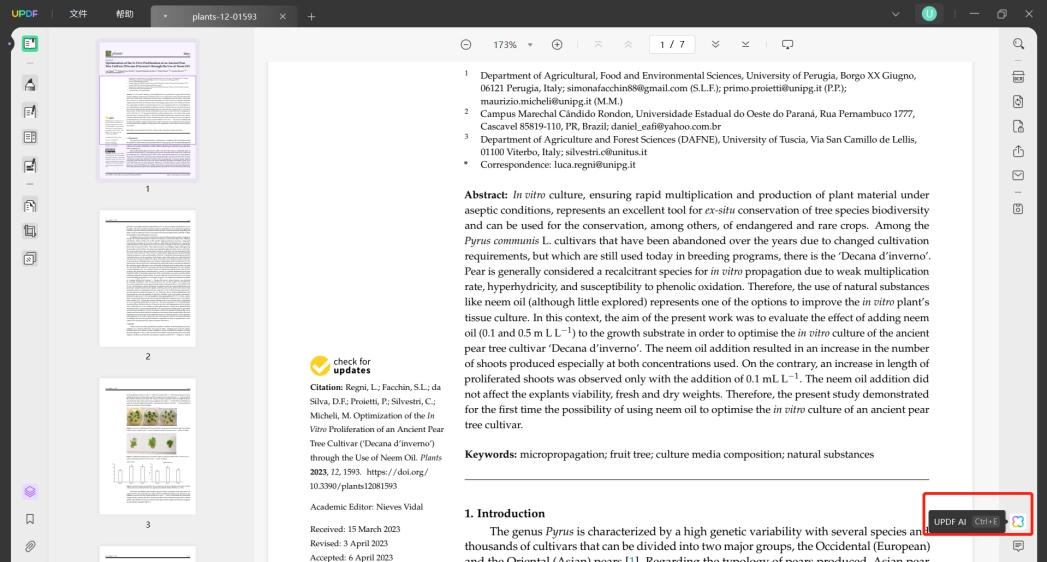Open the 文件 menu
The image size is (1047, 562).
click(x=78, y=14)
